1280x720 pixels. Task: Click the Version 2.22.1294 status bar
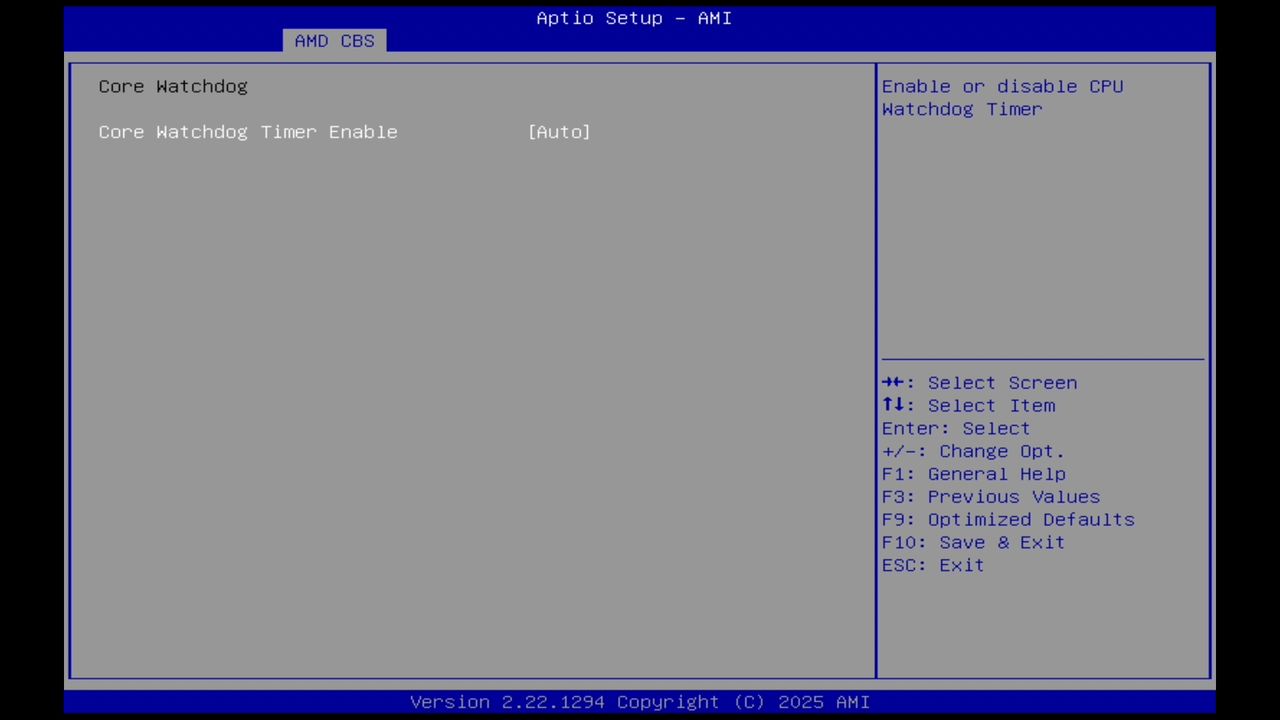[x=640, y=701]
